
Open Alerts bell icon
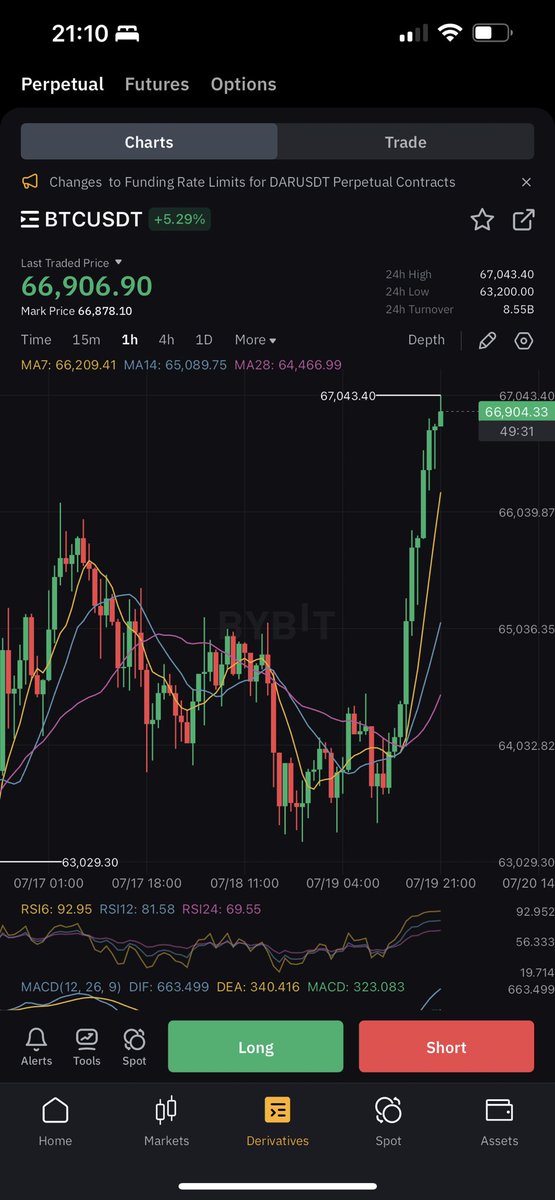(37, 1038)
